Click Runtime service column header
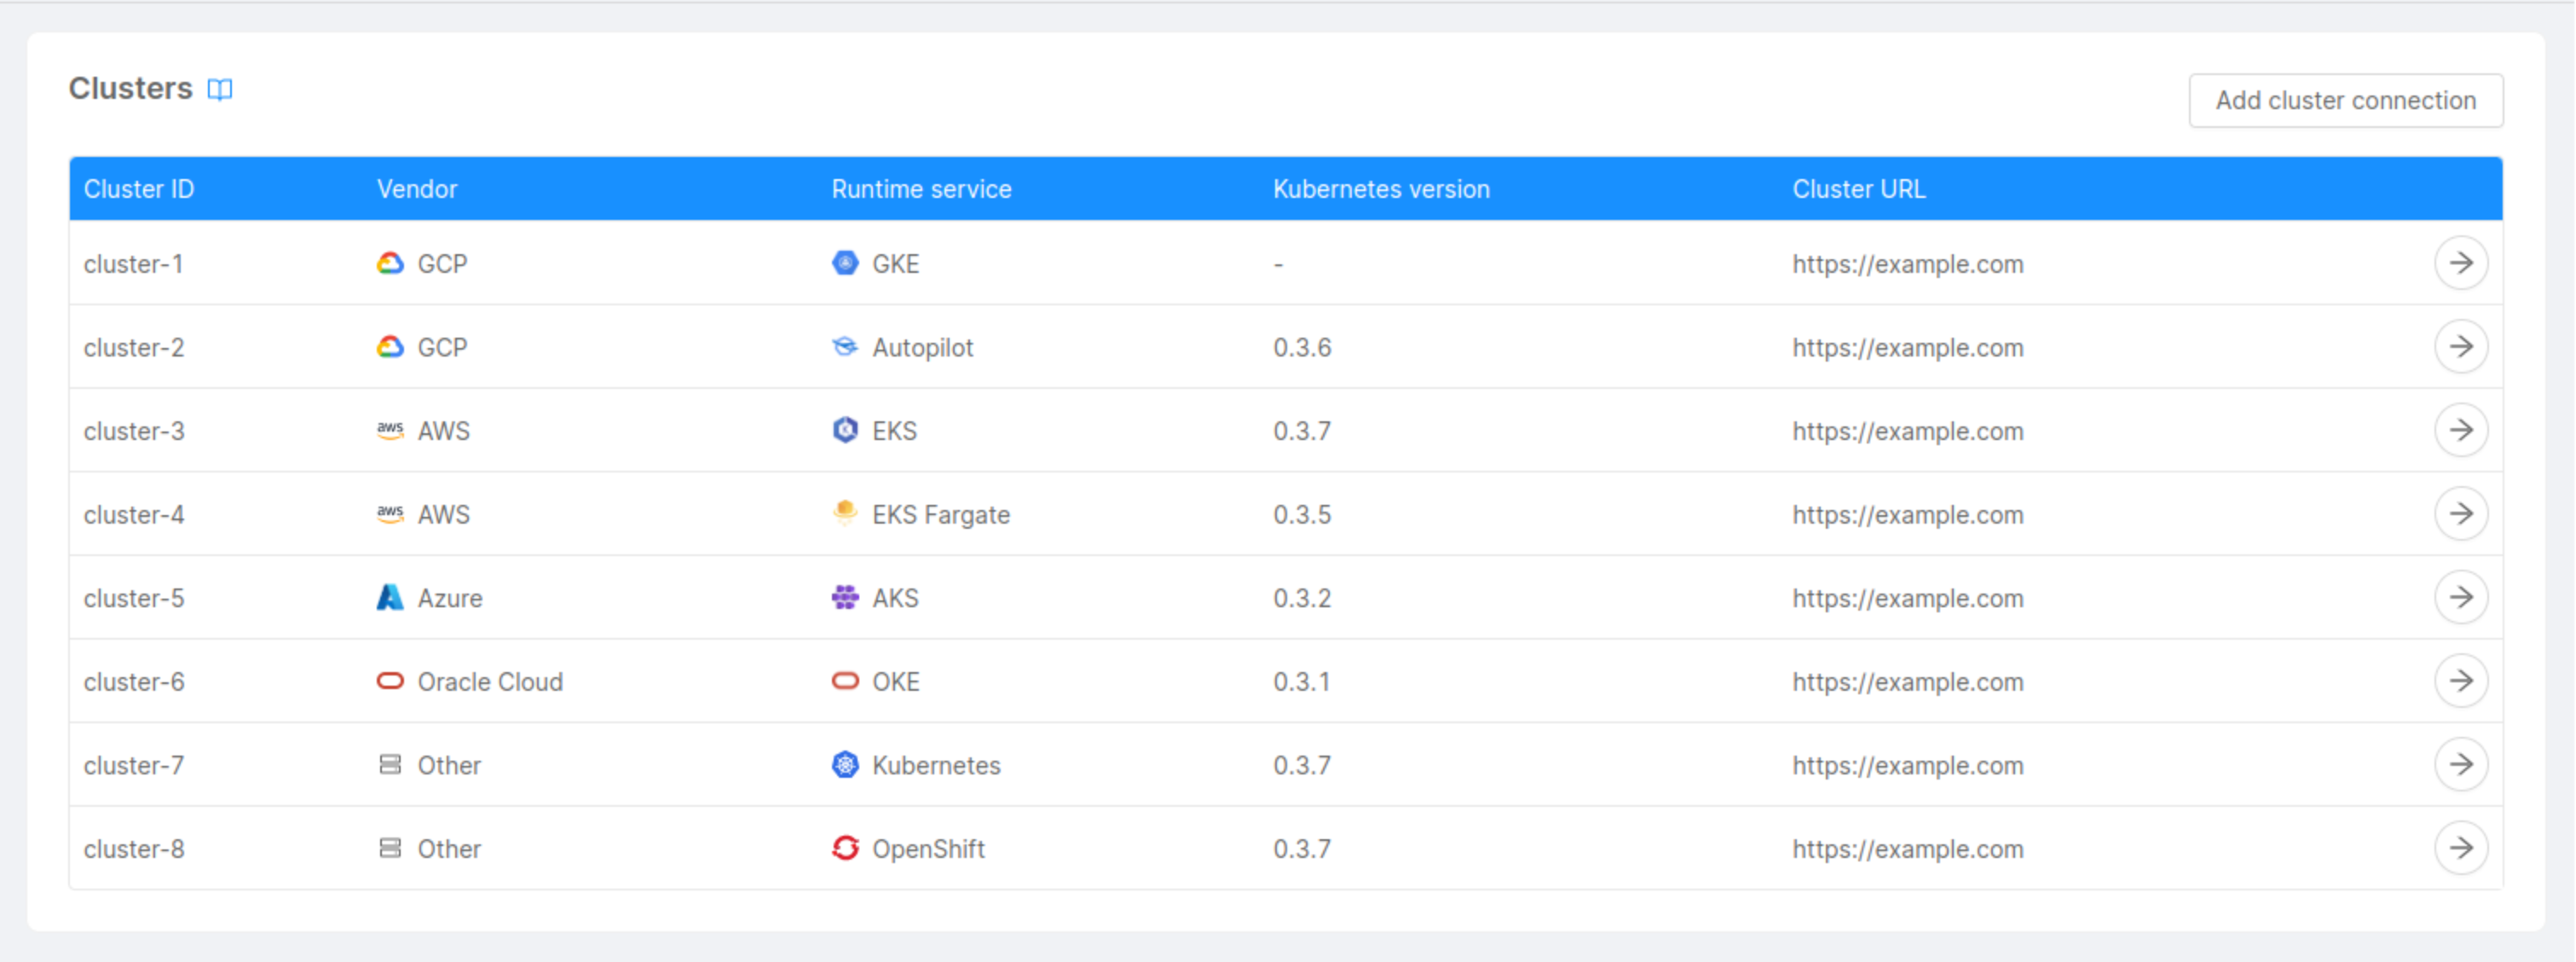 [x=921, y=189]
